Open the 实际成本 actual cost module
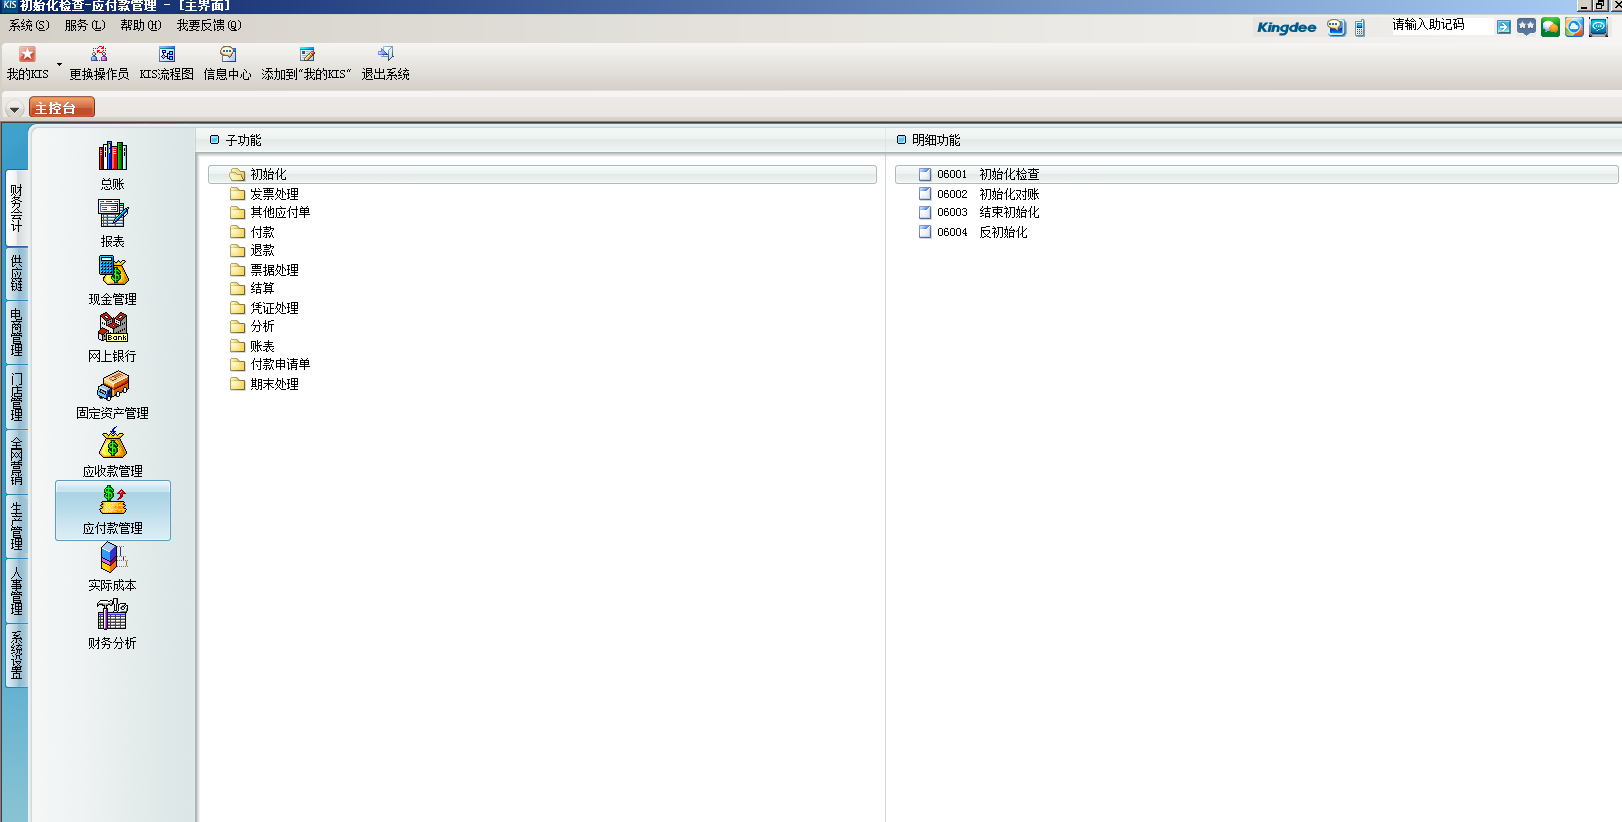 pos(112,567)
